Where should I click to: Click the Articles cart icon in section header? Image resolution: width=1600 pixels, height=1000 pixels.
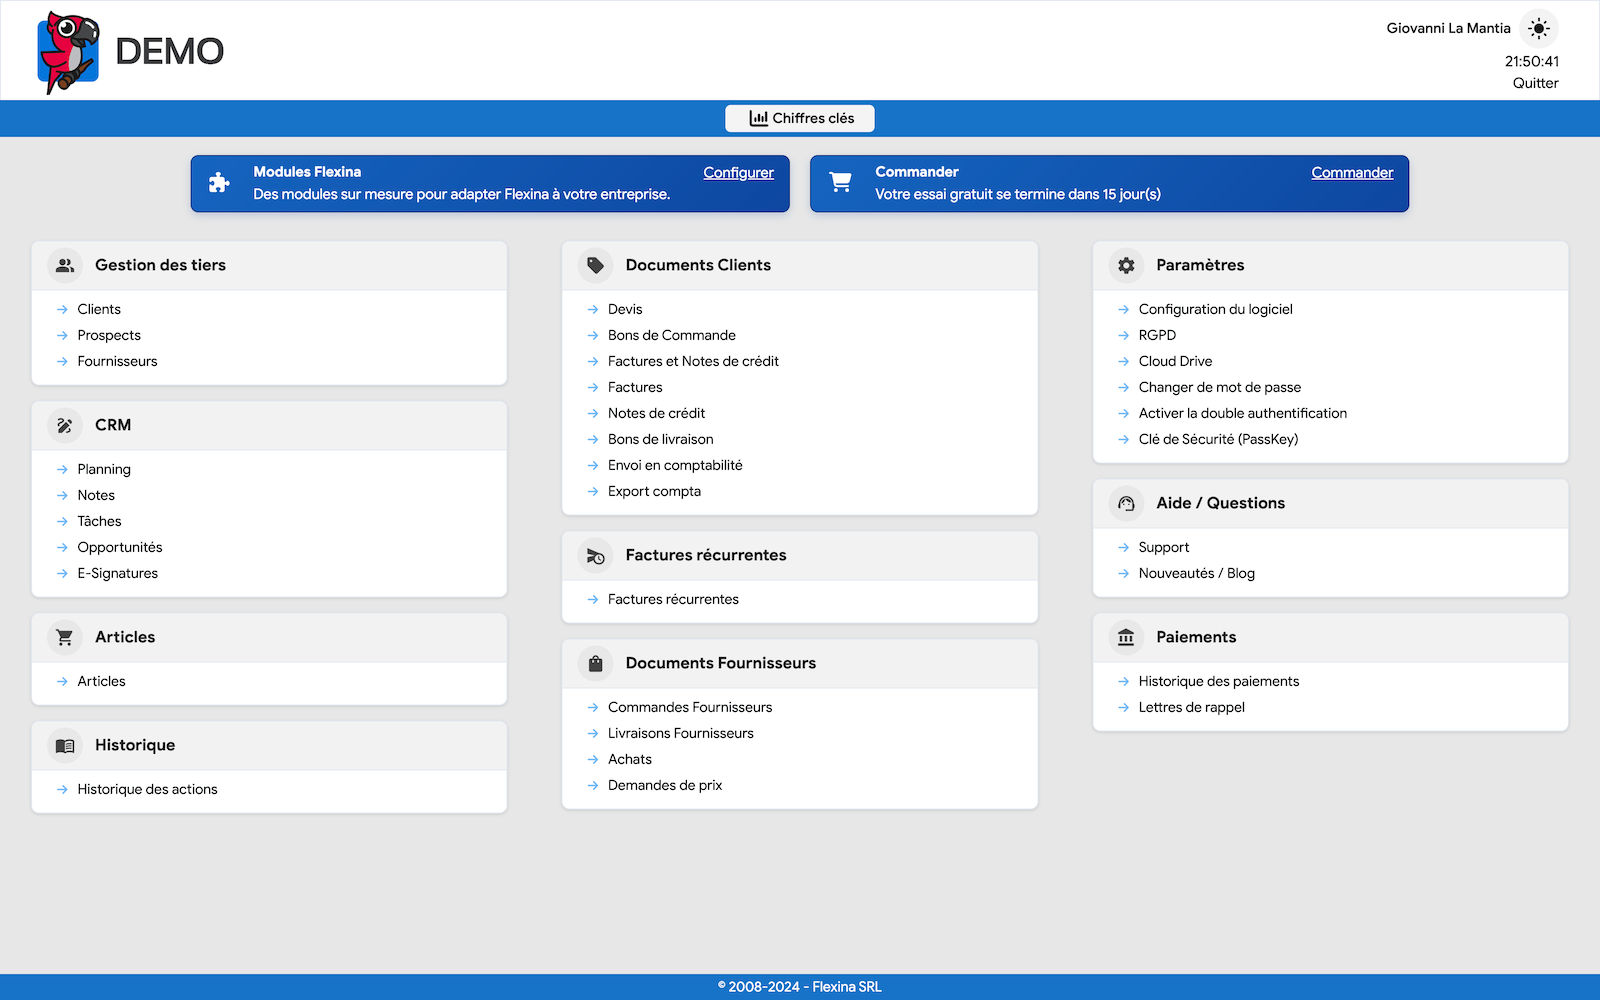tap(65, 637)
